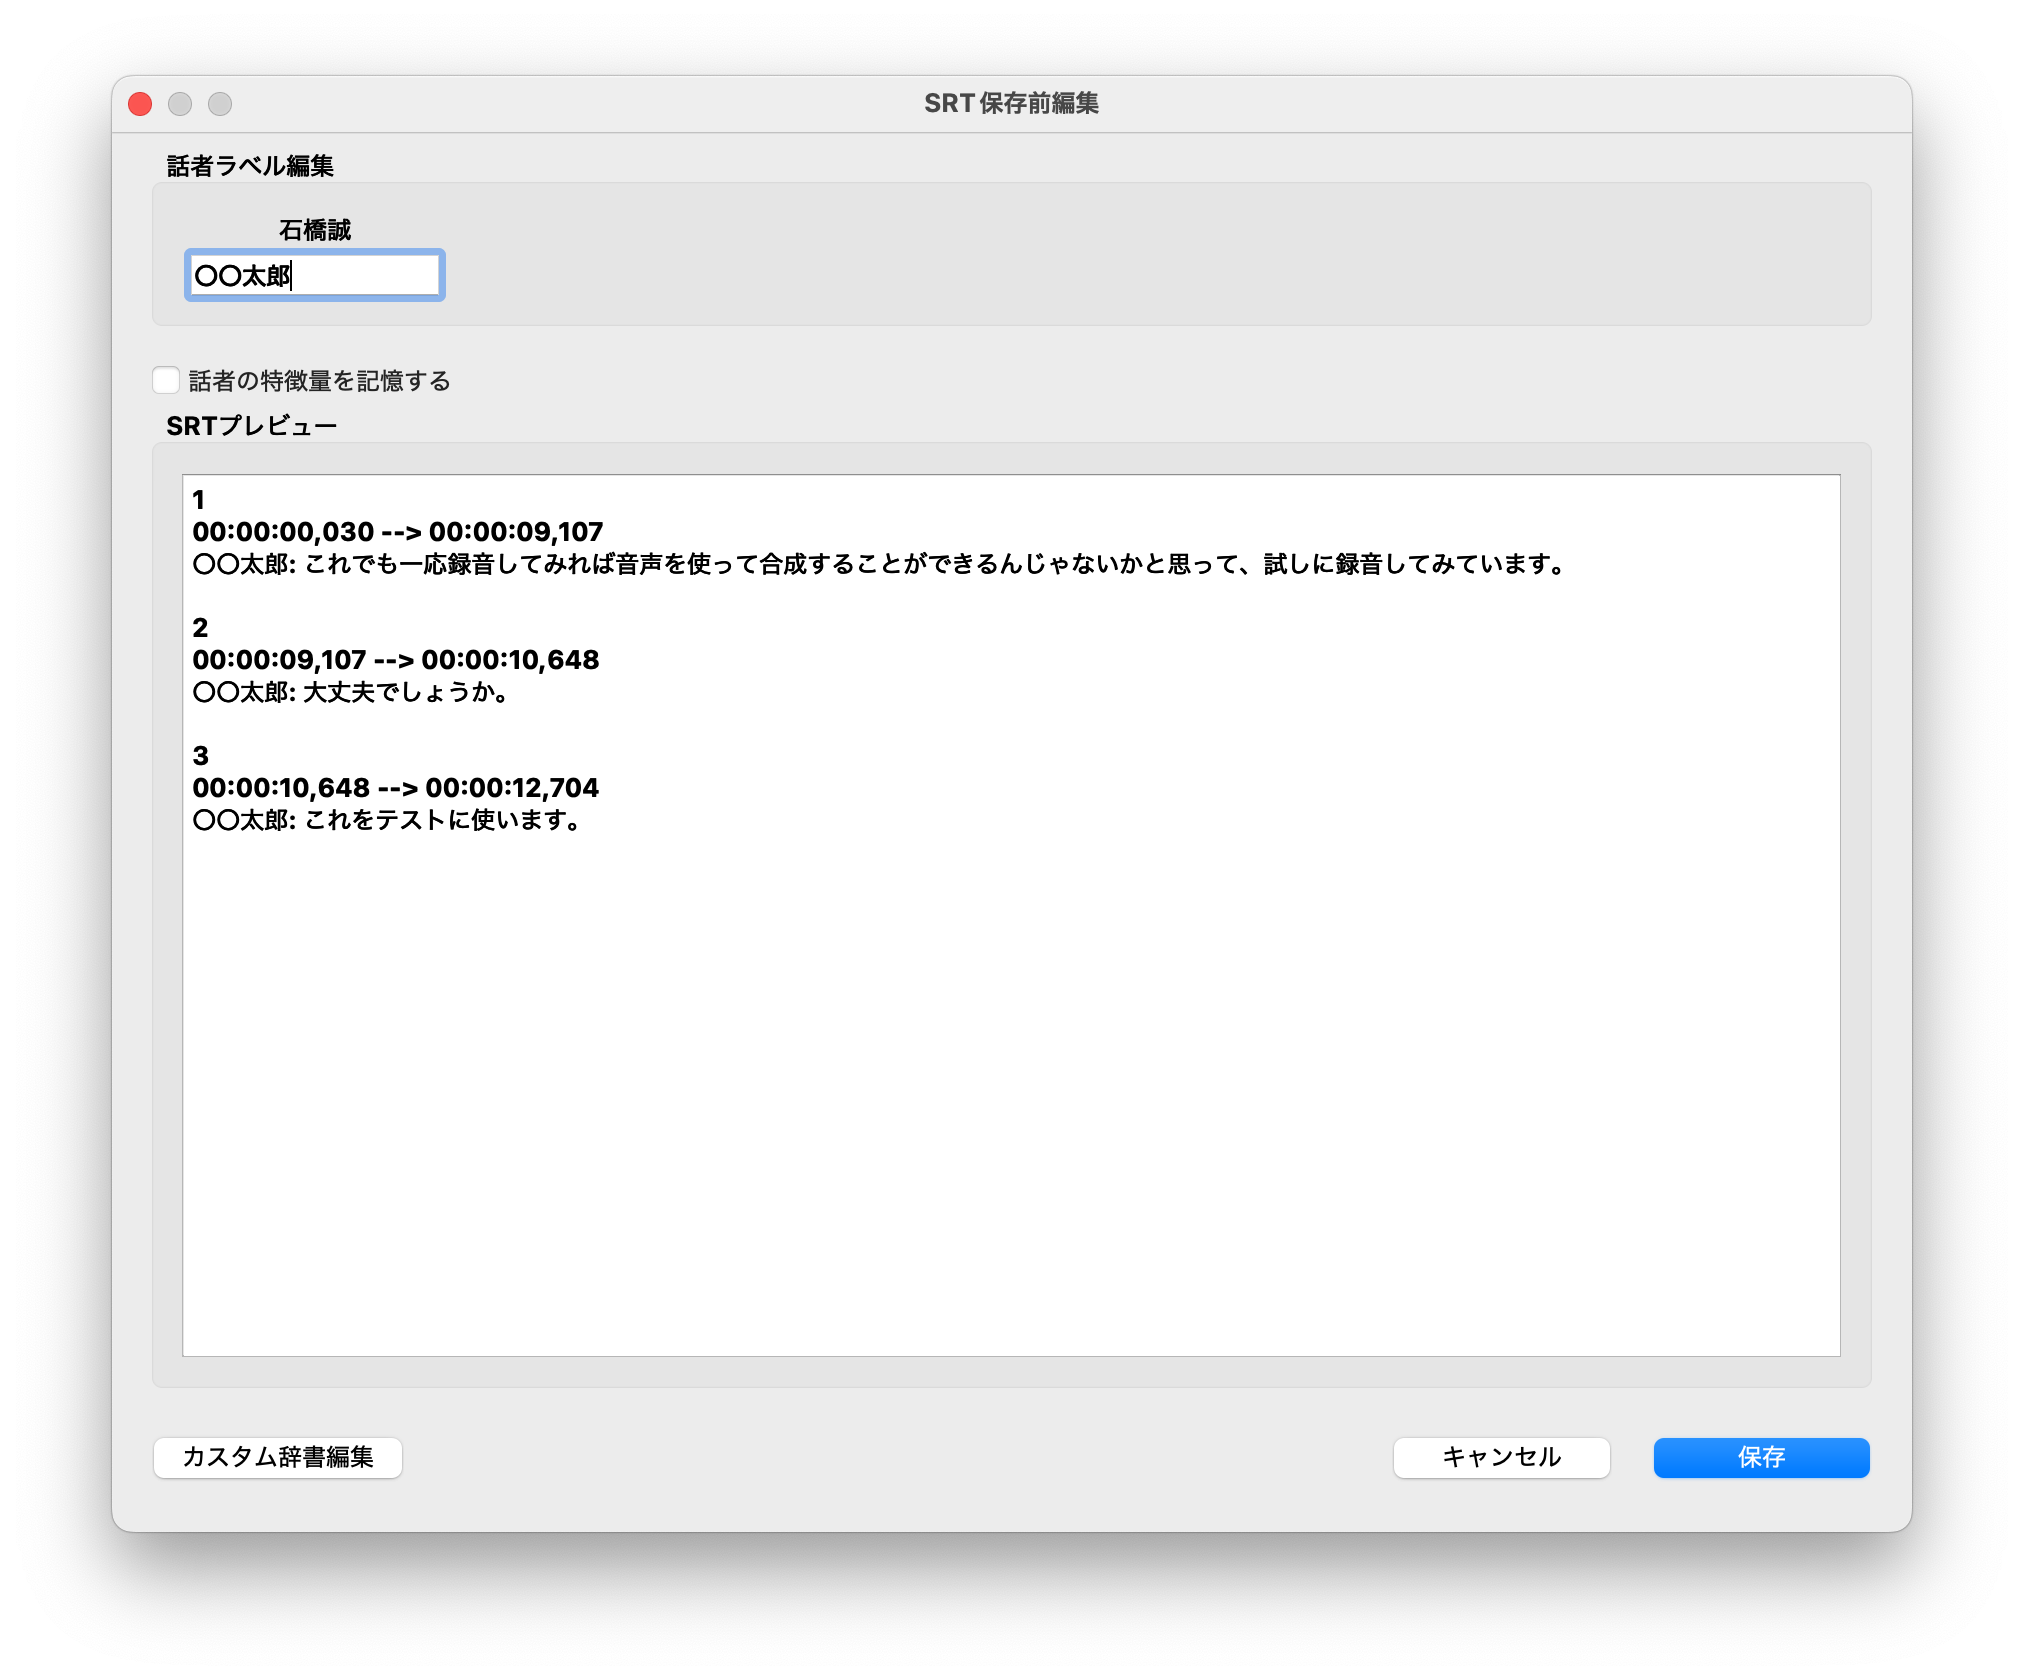Click the timestamp 00:00:10,648 --> 00:00:12,704
Image resolution: width=2024 pixels, height=1680 pixels.
click(x=396, y=788)
